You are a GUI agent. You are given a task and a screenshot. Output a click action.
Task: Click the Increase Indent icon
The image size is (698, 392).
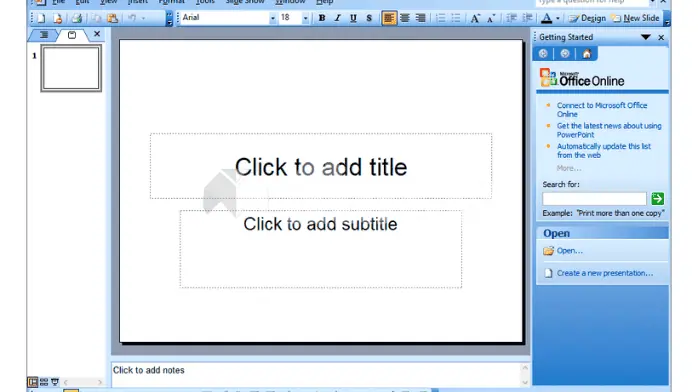pyautogui.click(x=528, y=18)
